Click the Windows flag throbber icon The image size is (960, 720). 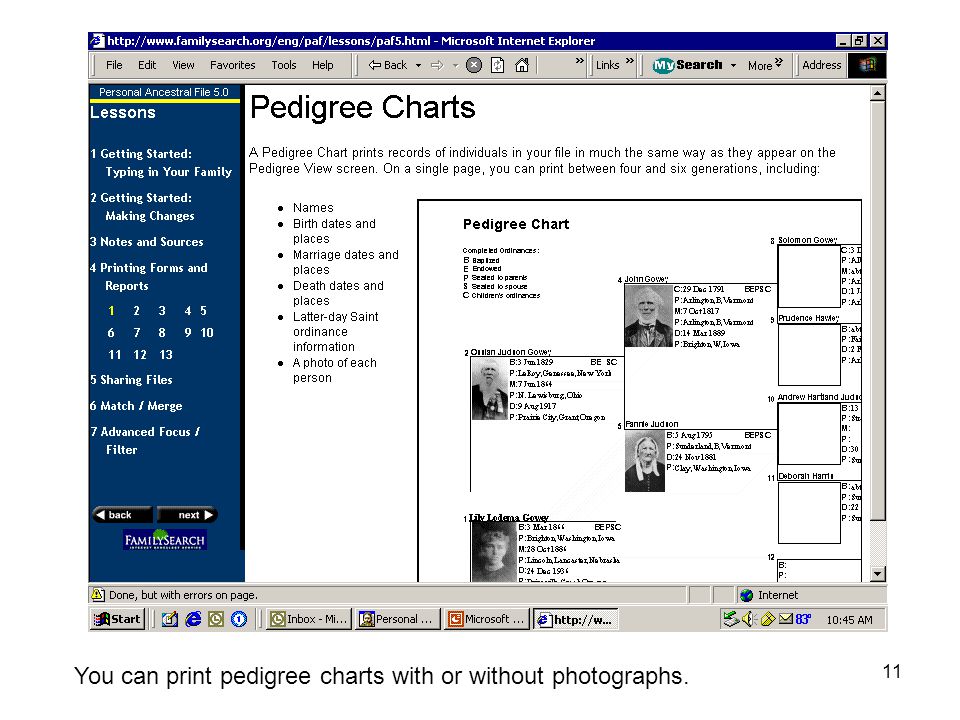click(867, 65)
